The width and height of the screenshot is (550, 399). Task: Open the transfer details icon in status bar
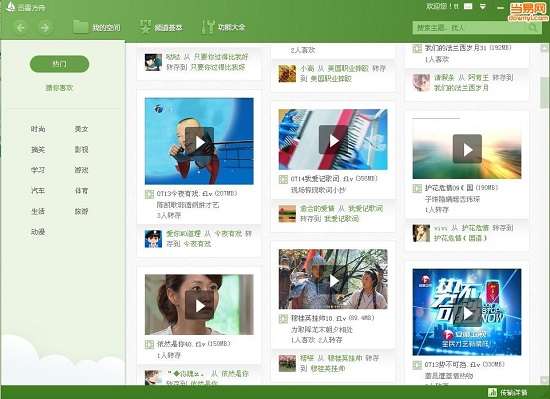[492, 392]
